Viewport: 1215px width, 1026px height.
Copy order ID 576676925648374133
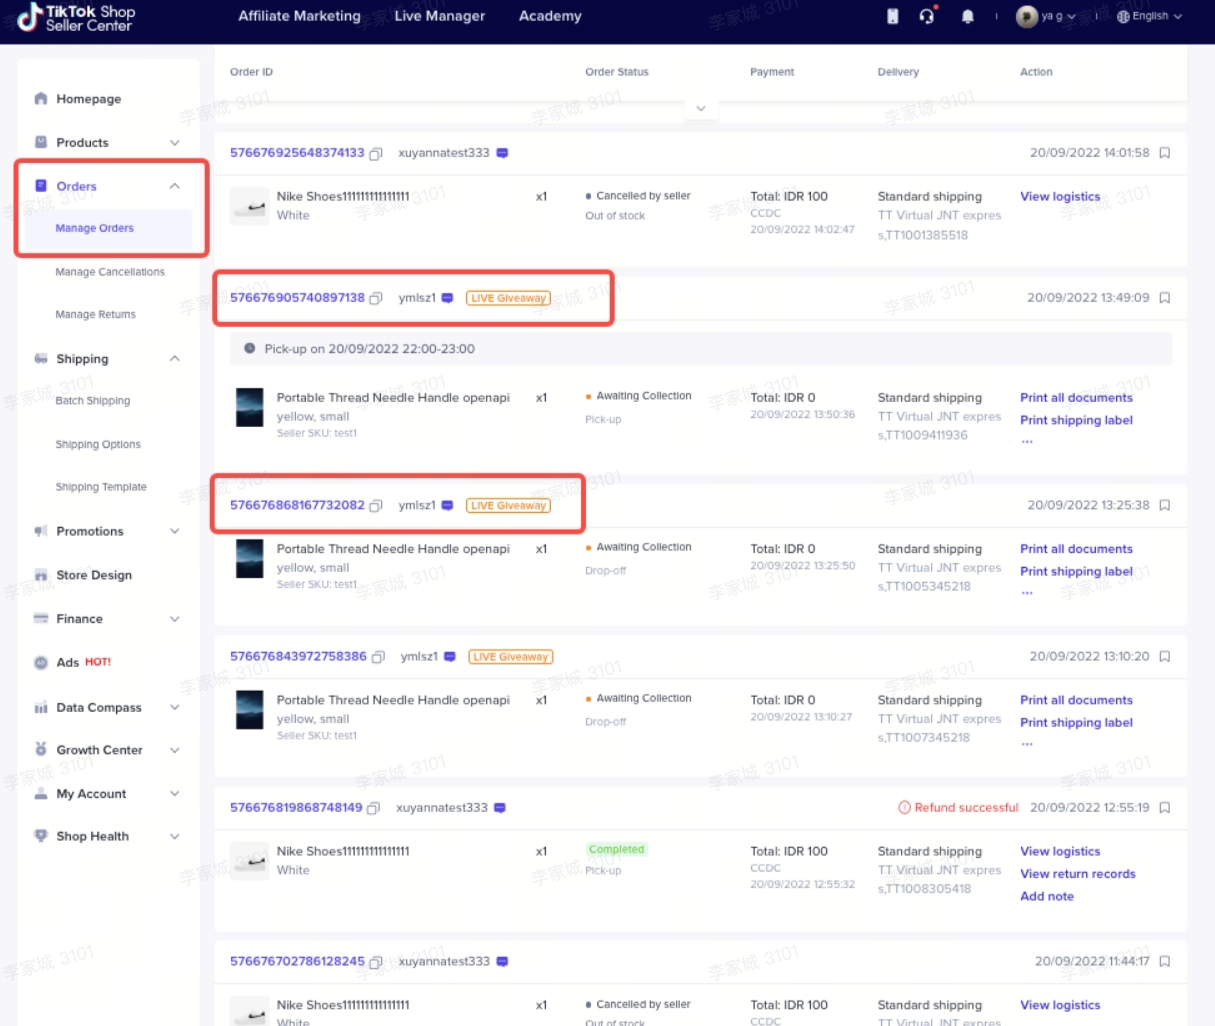point(376,154)
